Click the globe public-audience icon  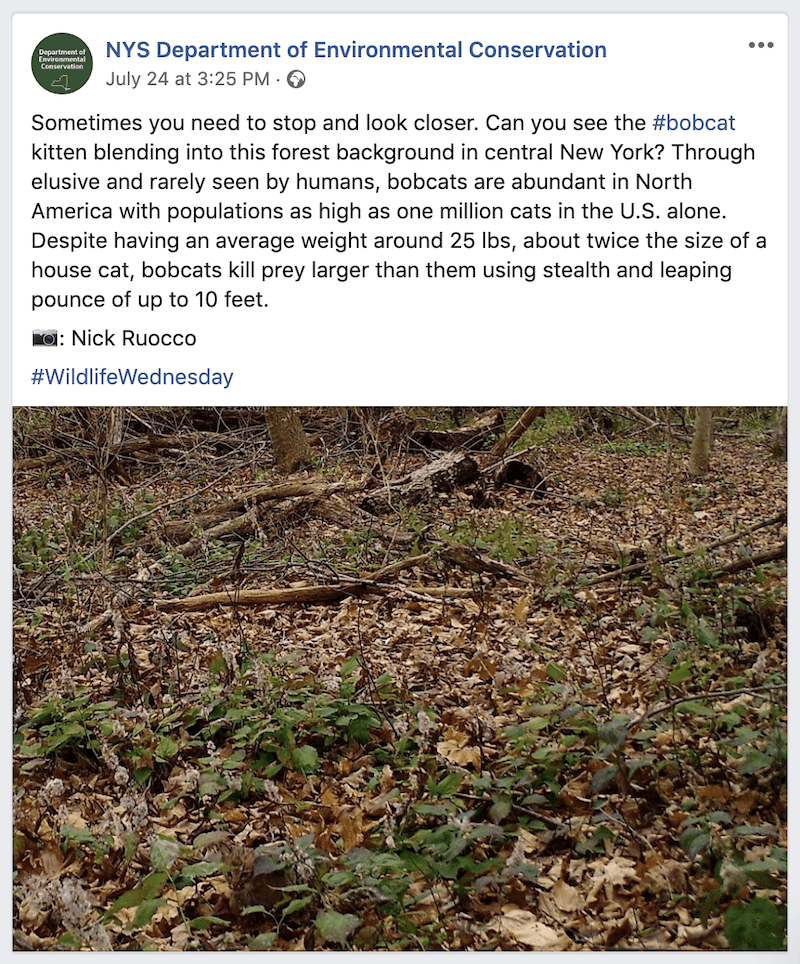click(x=296, y=79)
